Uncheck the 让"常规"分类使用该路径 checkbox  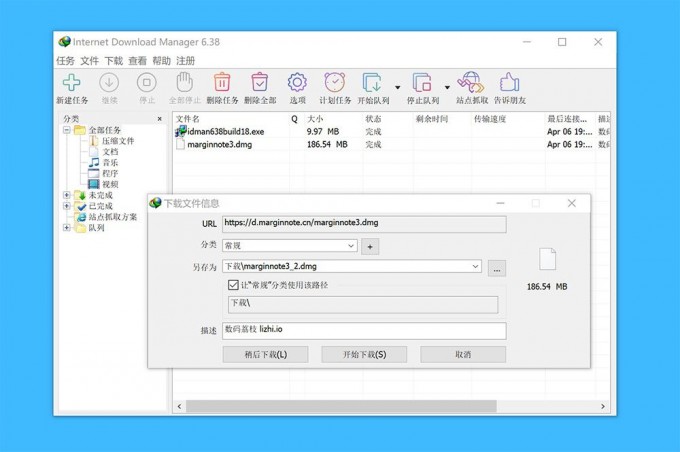click(233, 285)
